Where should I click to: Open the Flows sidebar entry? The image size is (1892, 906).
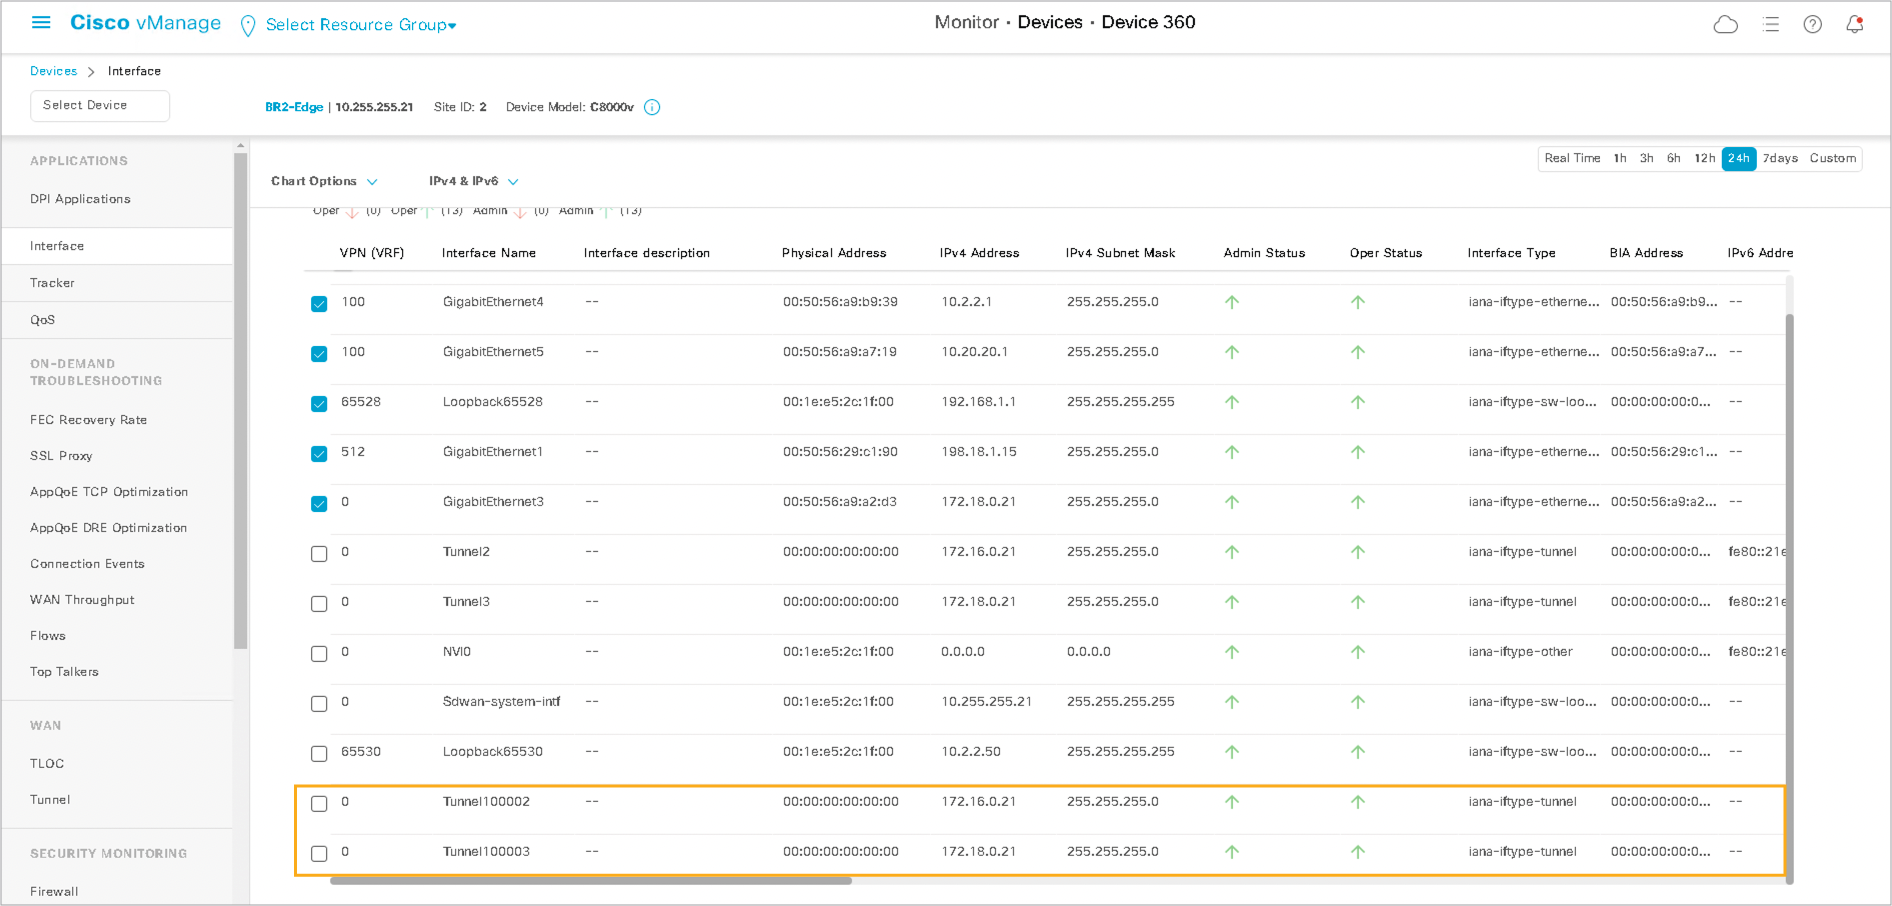point(47,636)
